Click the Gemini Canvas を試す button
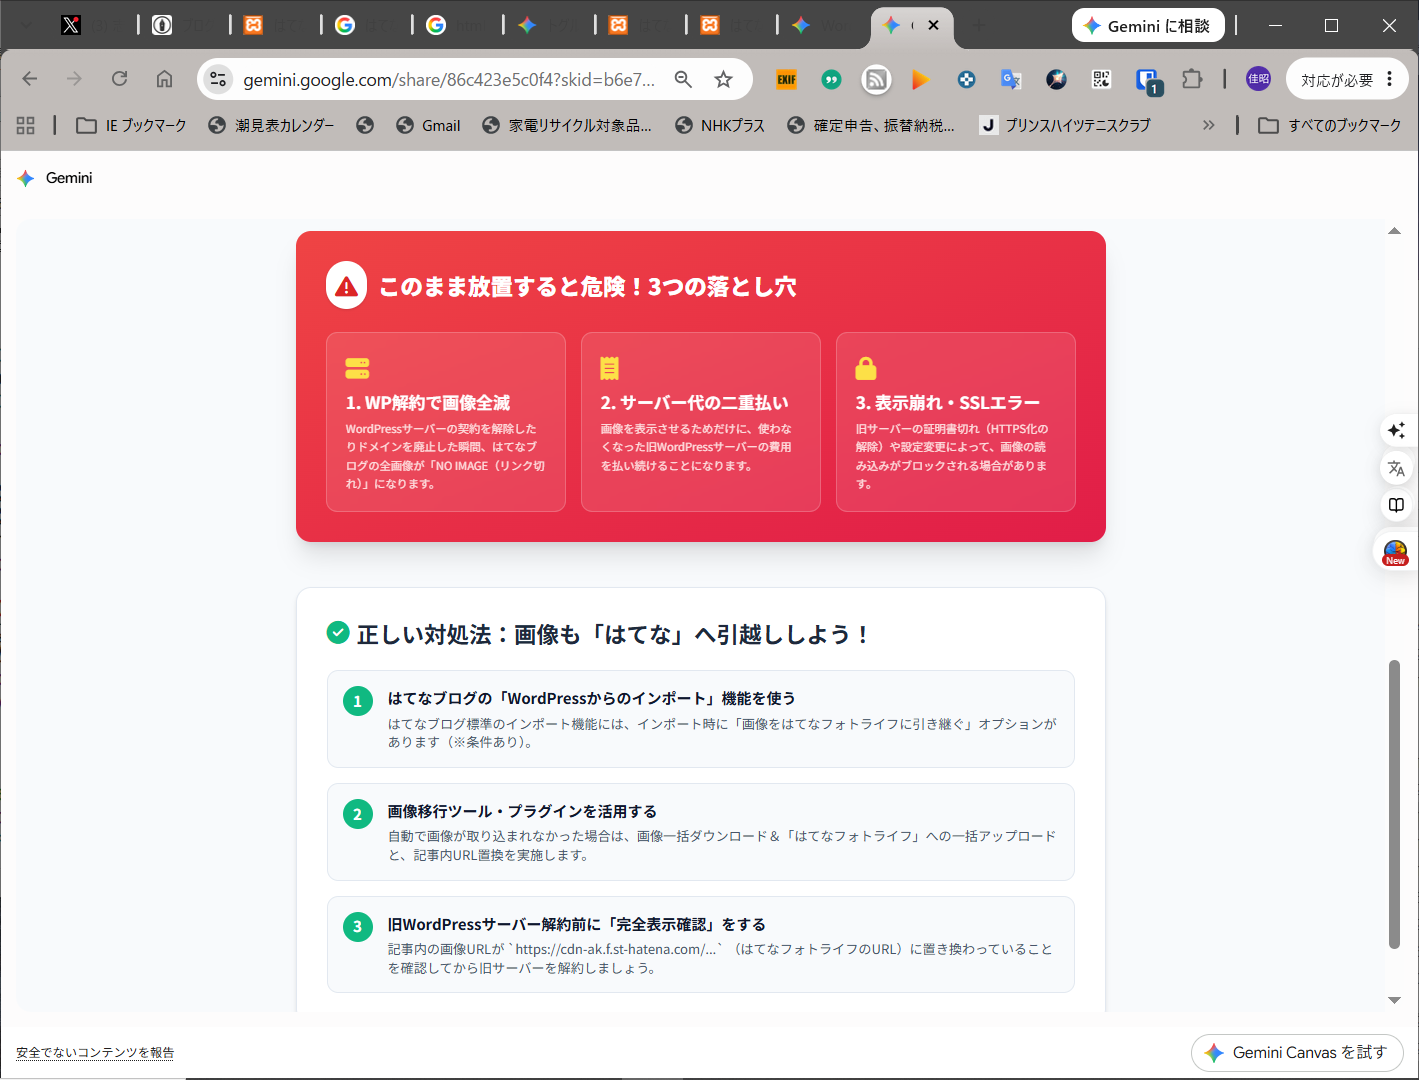 pyautogui.click(x=1297, y=1052)
